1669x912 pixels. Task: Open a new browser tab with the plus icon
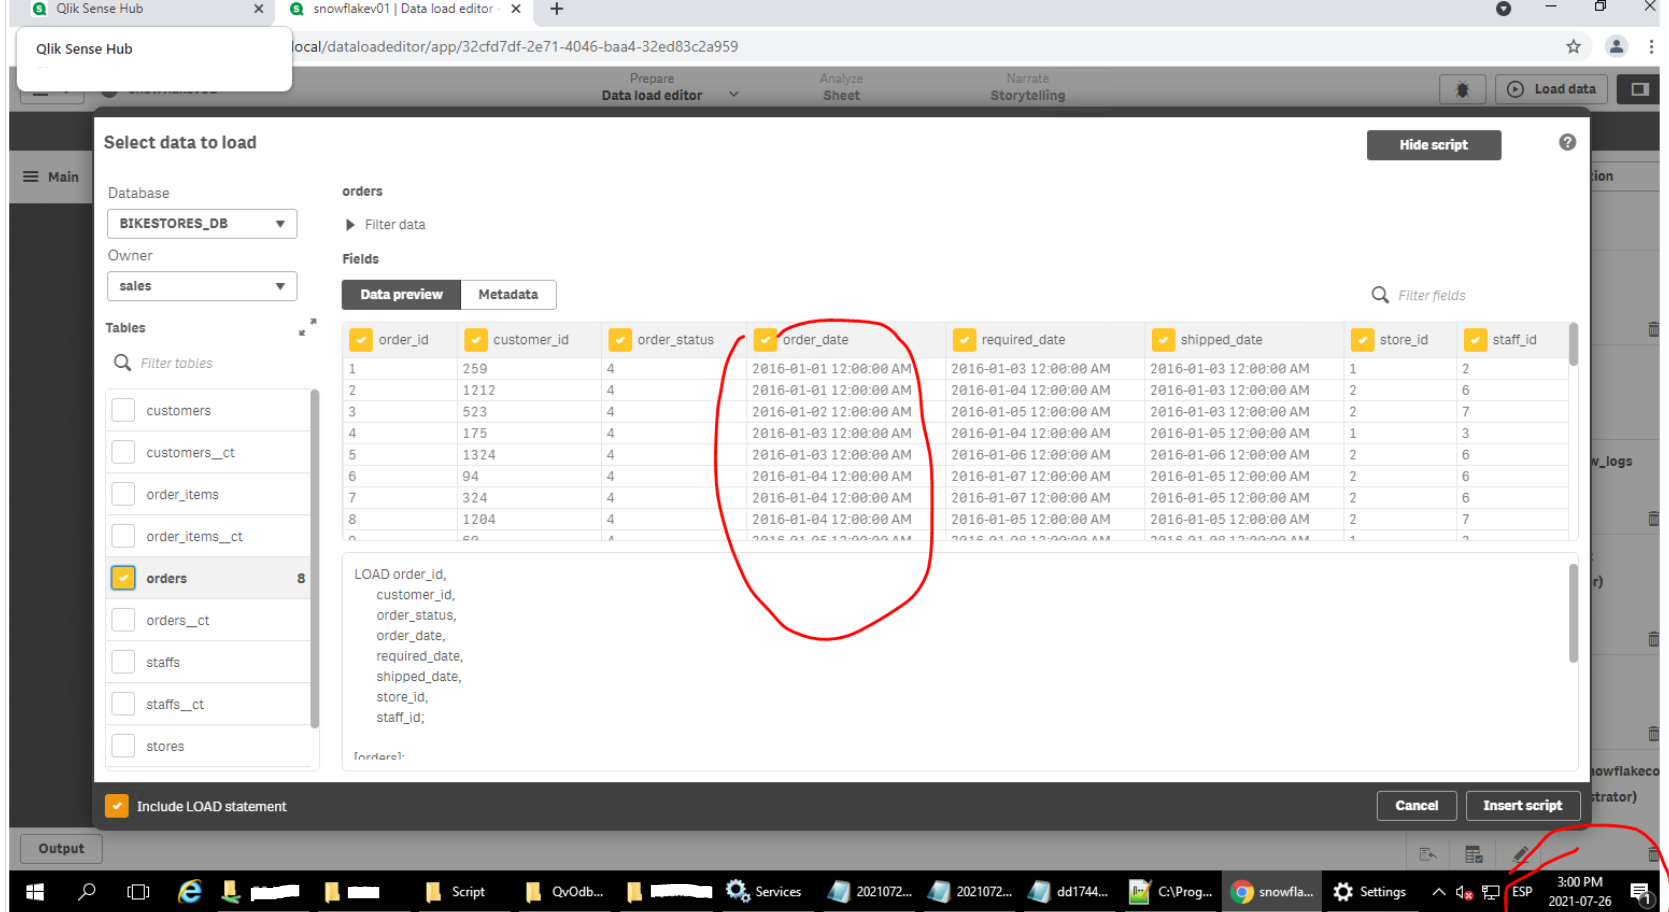tap(557, 9)
